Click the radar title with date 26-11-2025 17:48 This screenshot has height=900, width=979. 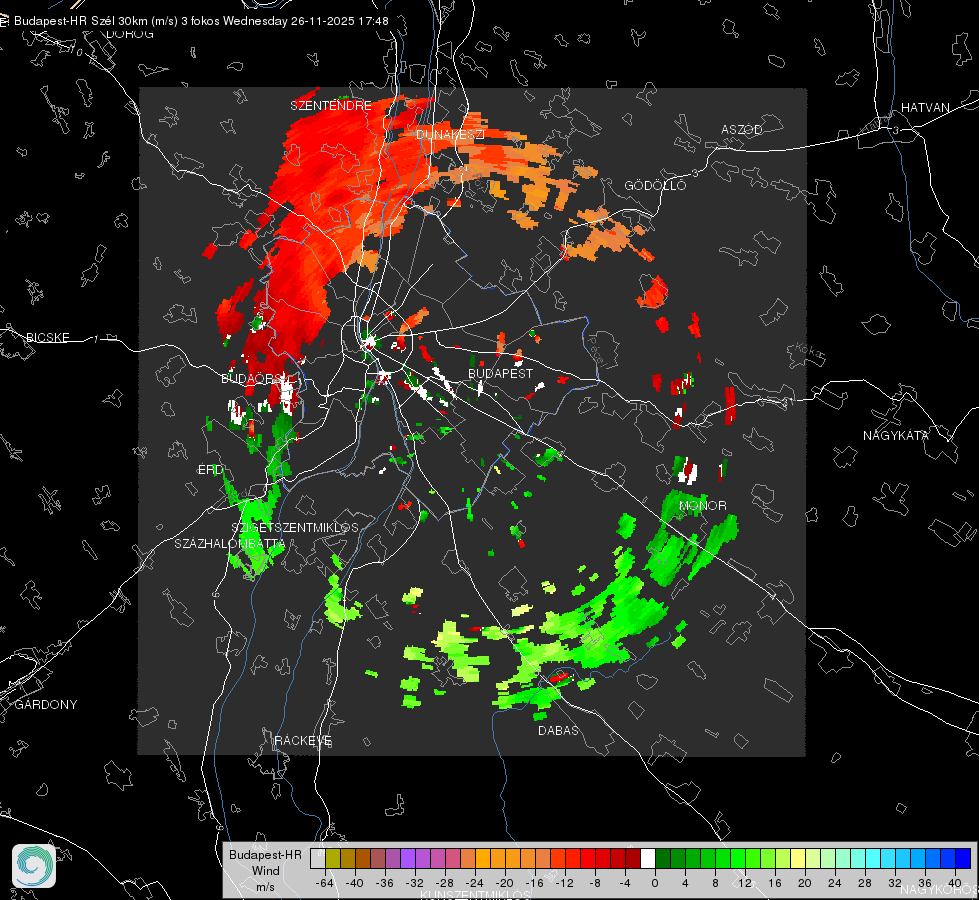tap(201, 21)
